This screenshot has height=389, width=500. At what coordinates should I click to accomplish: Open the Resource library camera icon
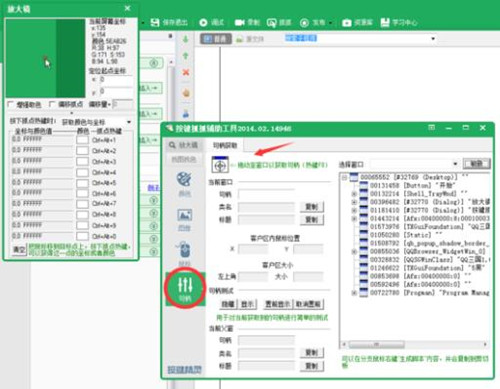(x=347, y=23)
